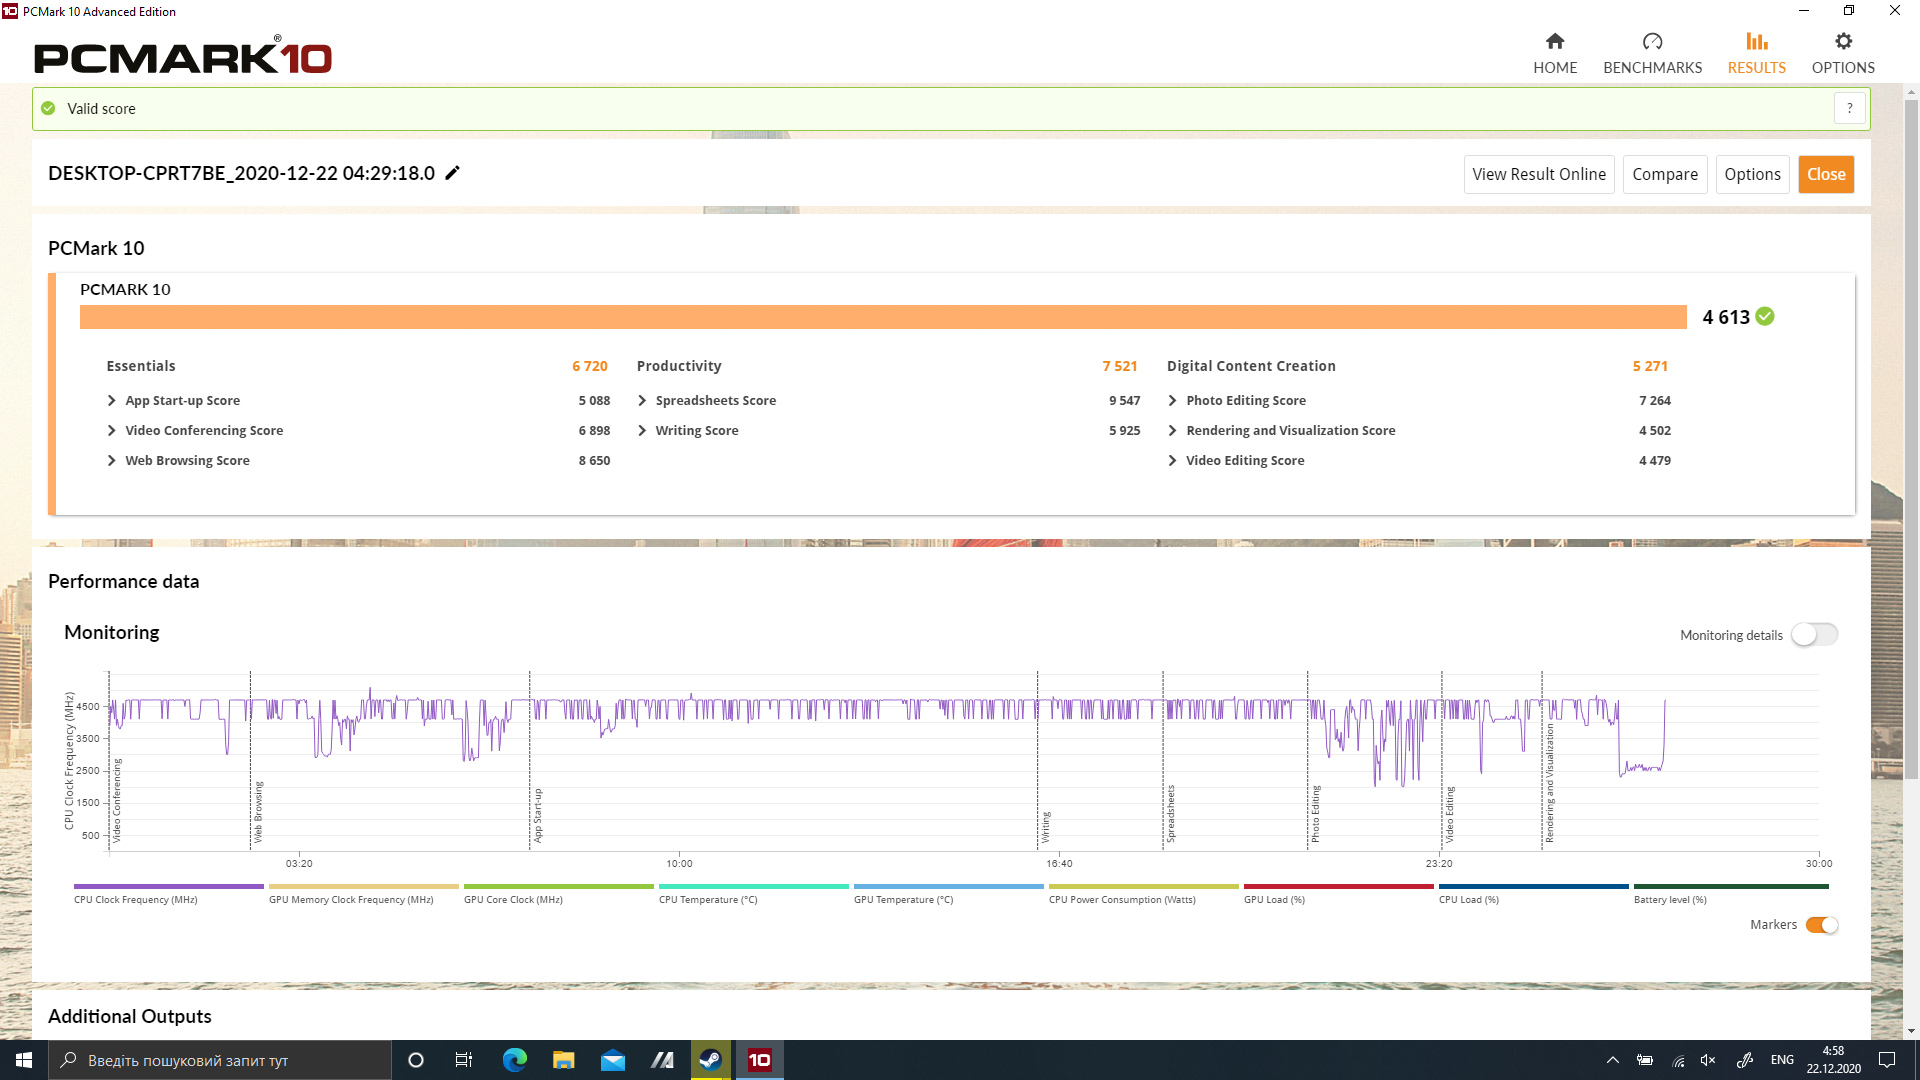Open the slanted stripes app in taskbar
The width and height of the screenshot is (1920, 1080).
pos(661,1060)
